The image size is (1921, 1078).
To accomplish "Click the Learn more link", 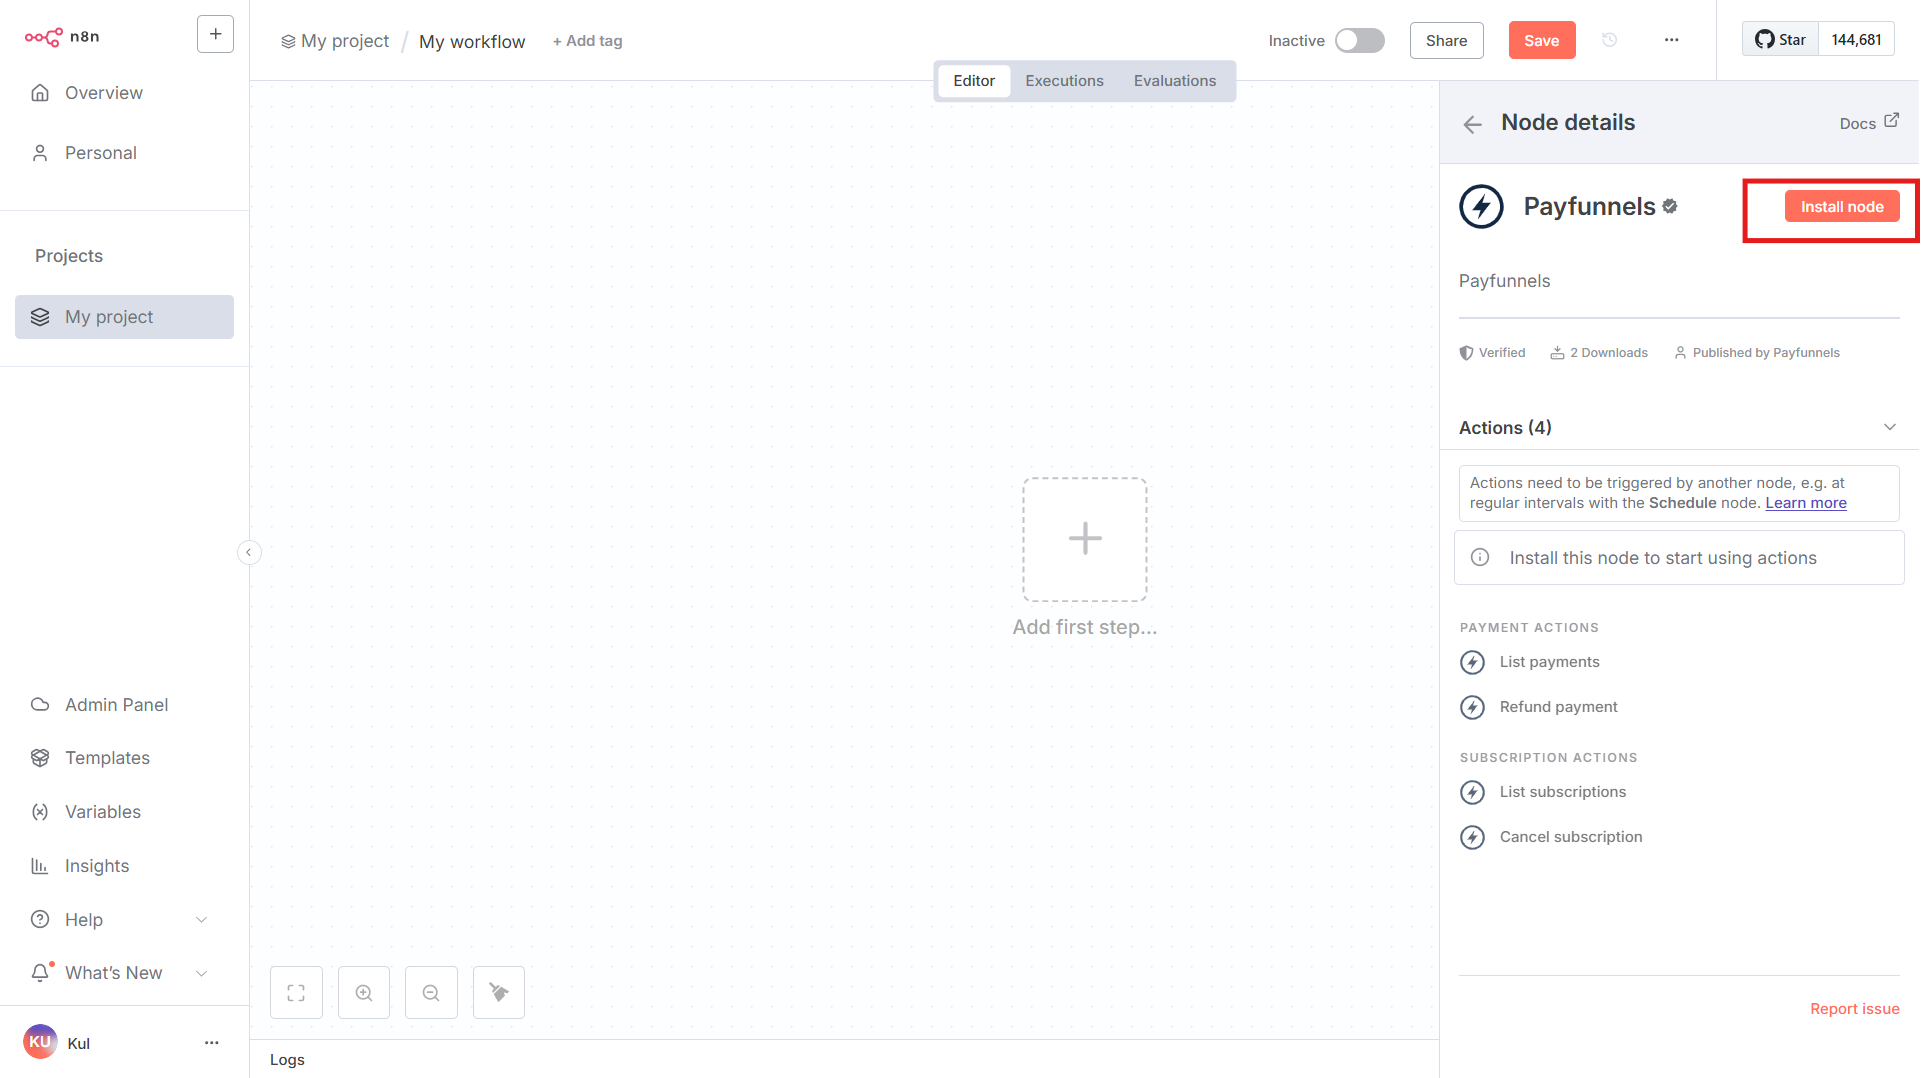I will coord(1805,503).
